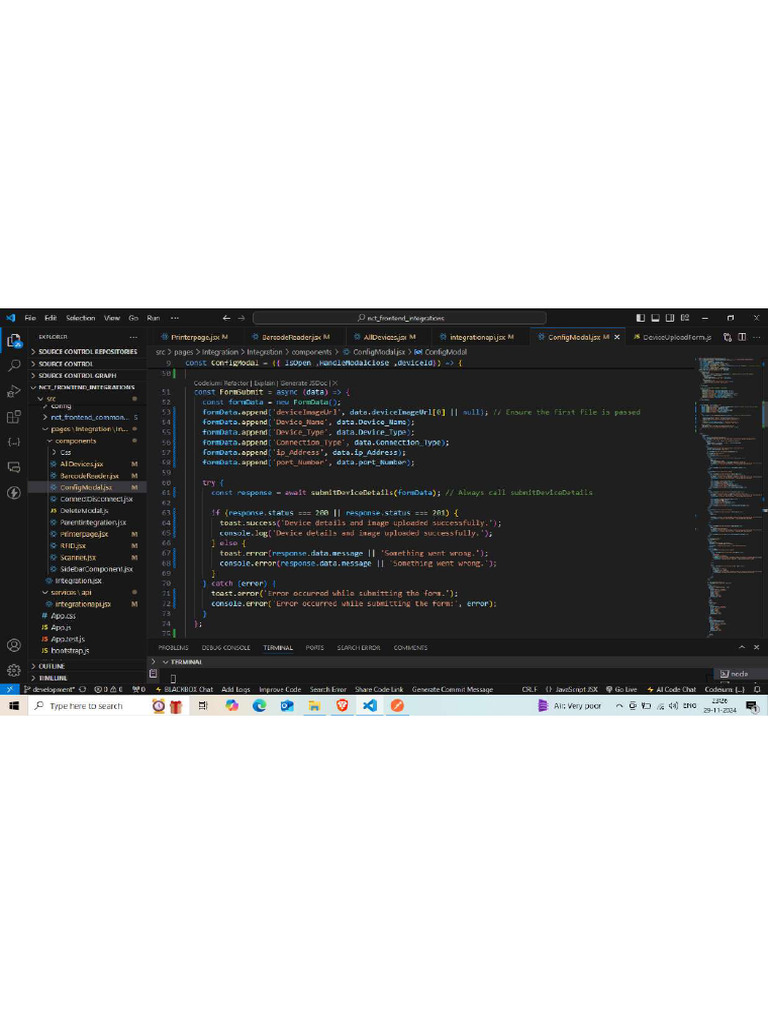
Task: Open the Windows Start menu
Action: 14,705
